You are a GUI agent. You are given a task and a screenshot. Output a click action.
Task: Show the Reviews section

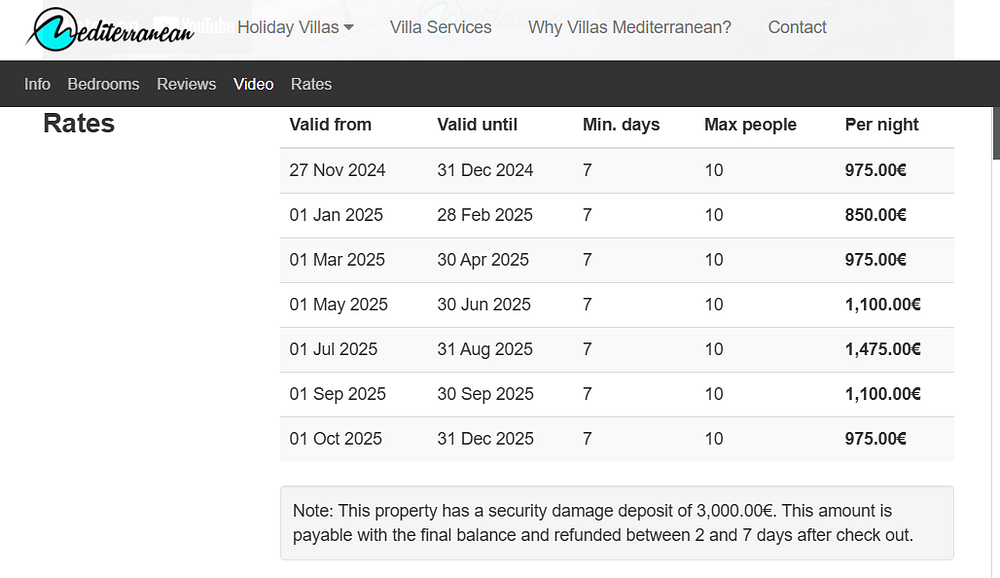pyautogui.click(x=186, y=84)
